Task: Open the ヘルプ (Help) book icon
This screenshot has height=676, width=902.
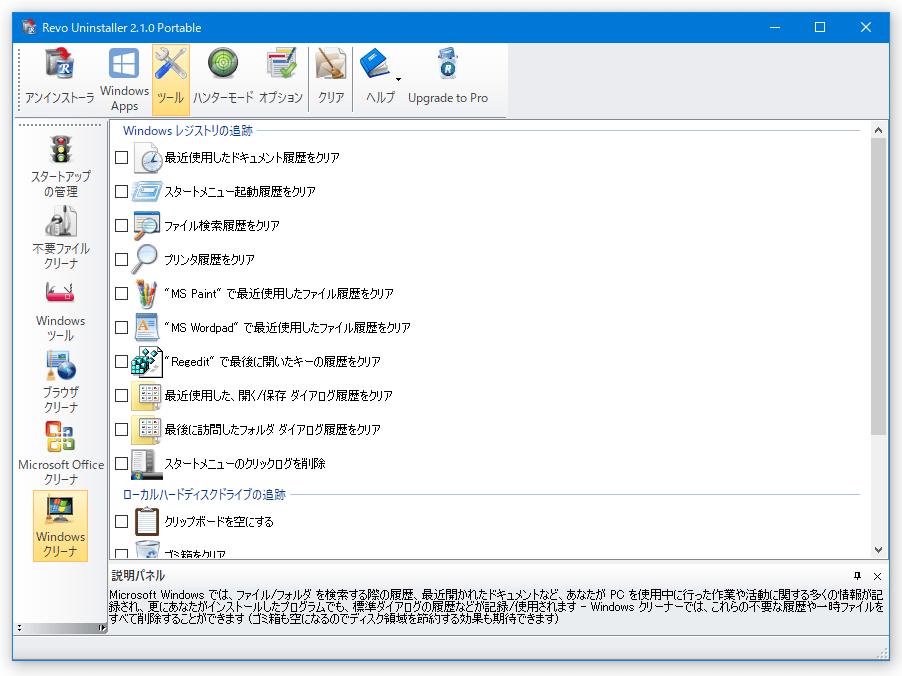Action: (x=375, y=64)
